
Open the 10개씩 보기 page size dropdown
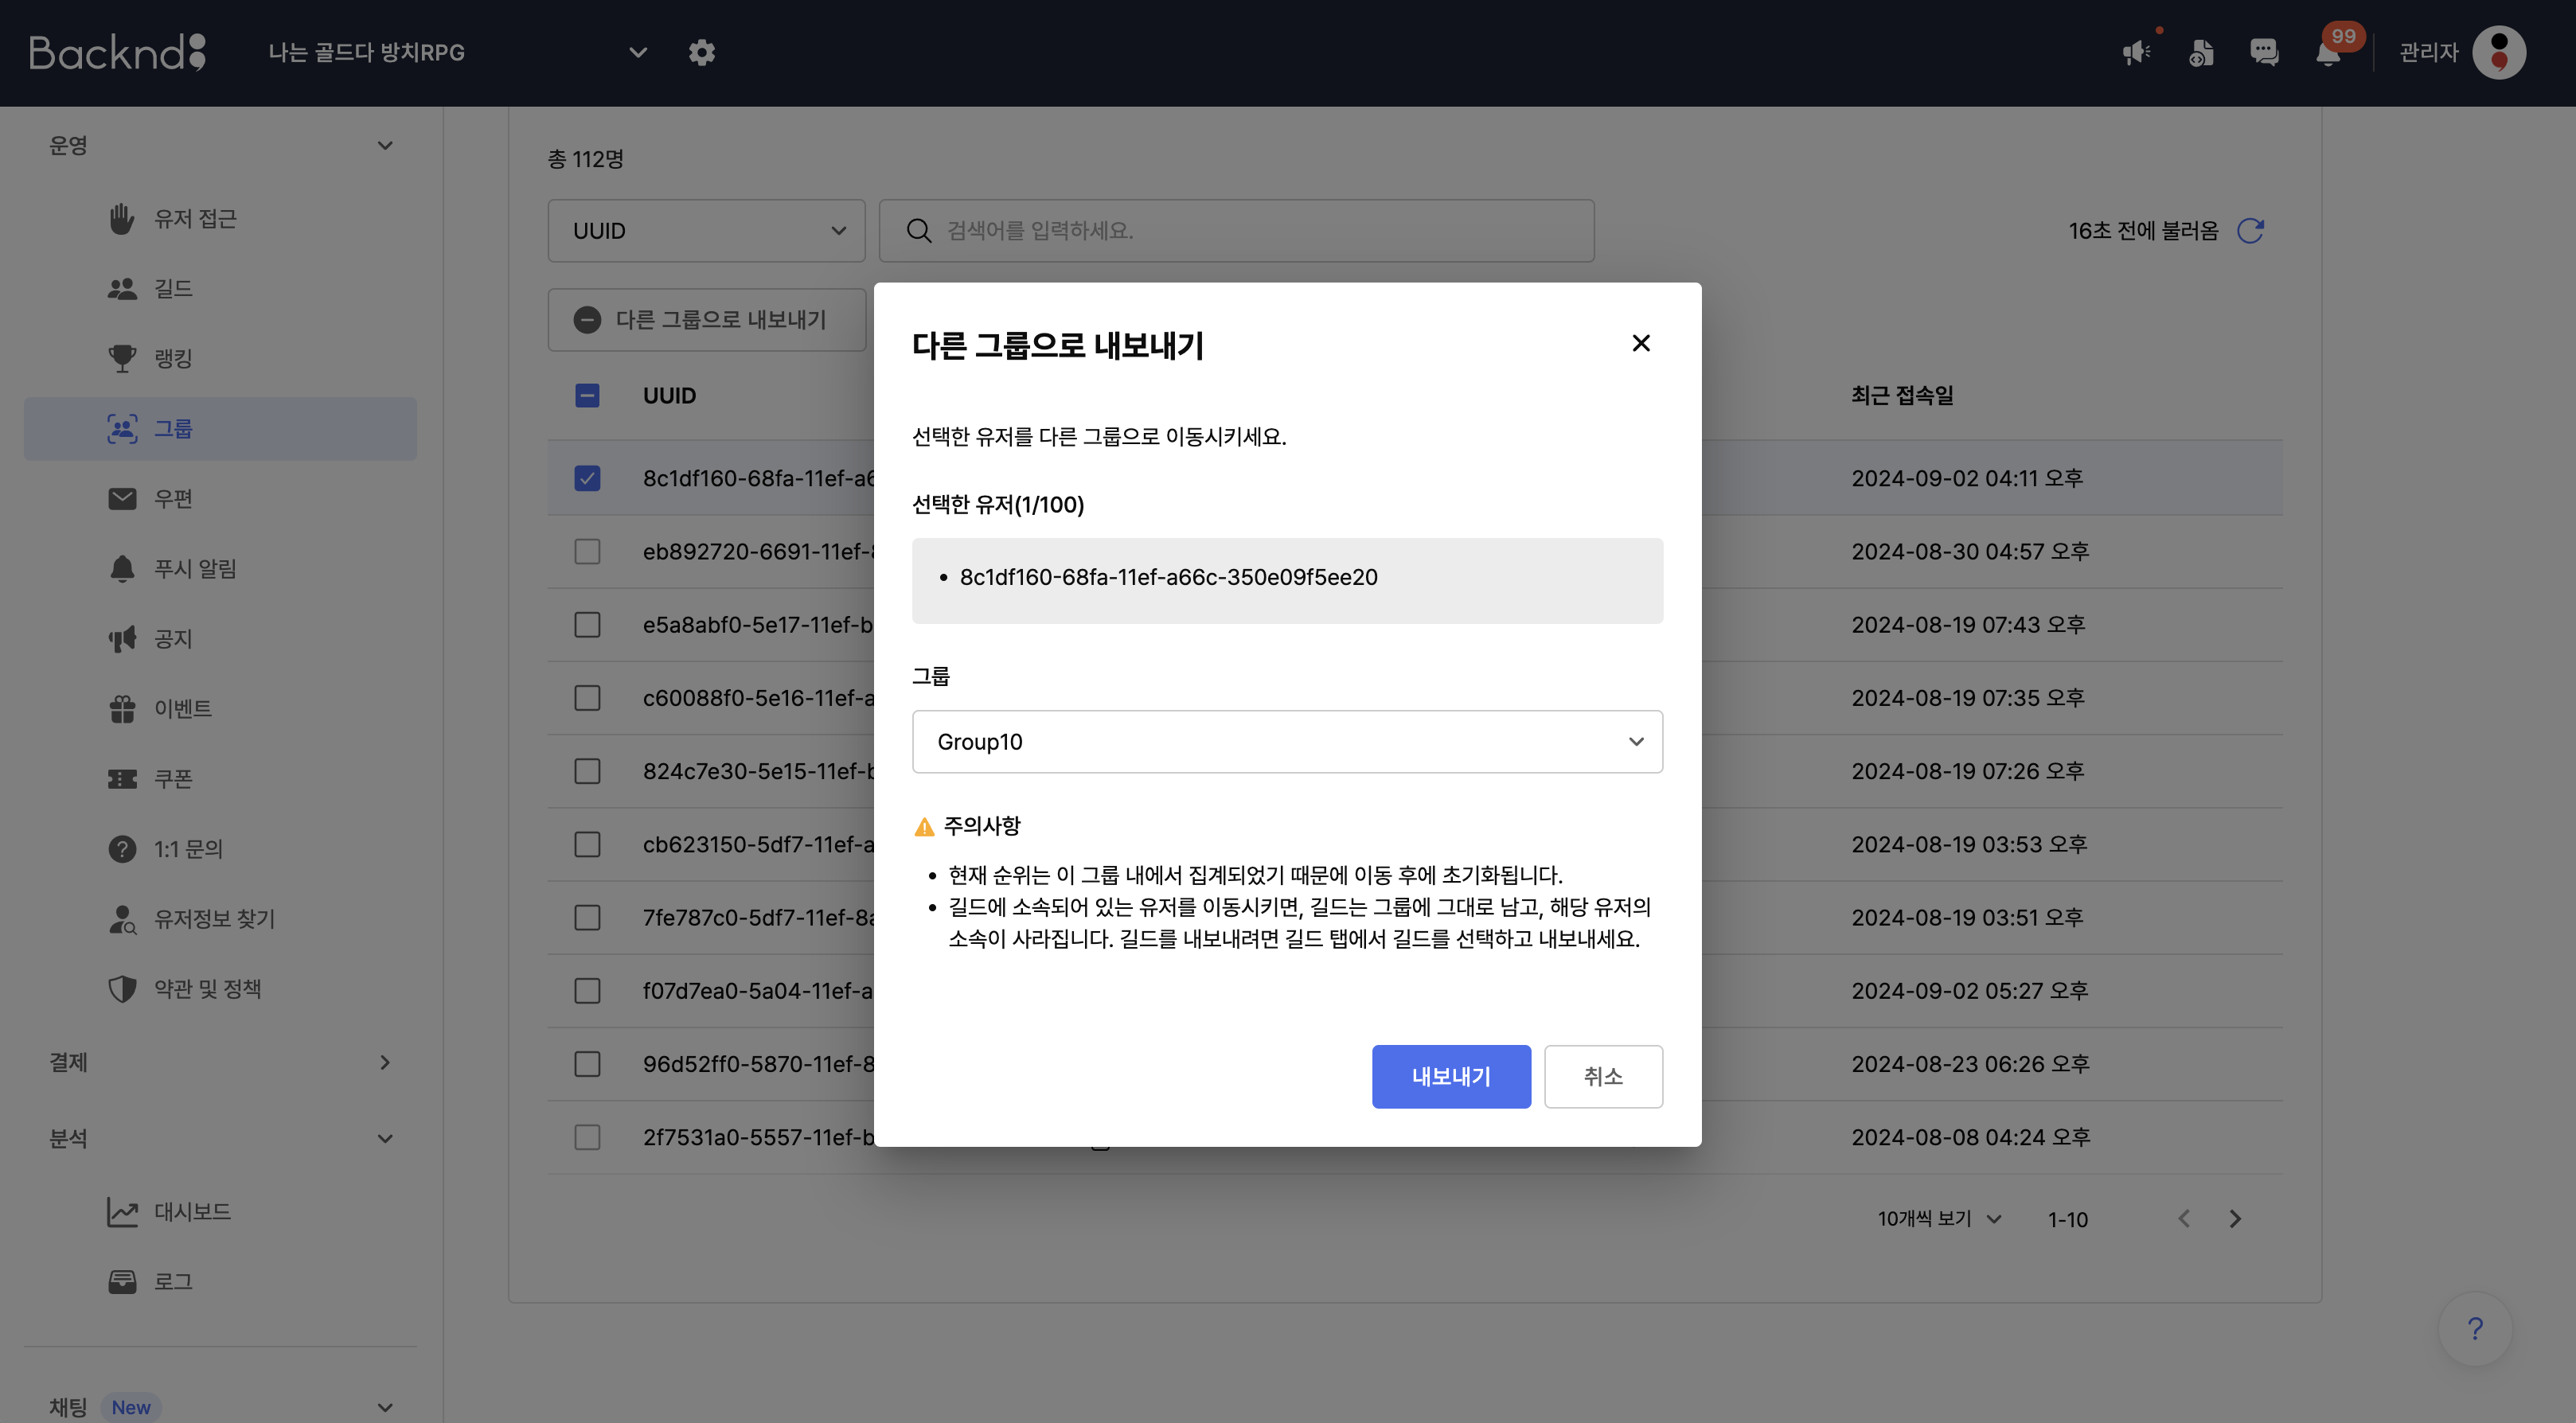coord(1938,1219)
